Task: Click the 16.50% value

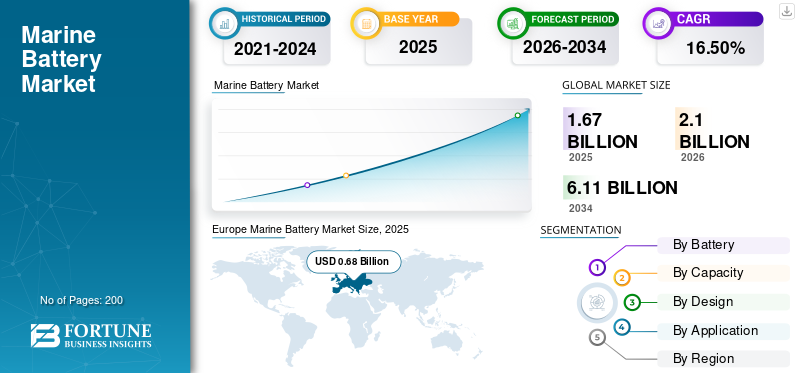Action: pyautogui.click(x=715, y=48)
